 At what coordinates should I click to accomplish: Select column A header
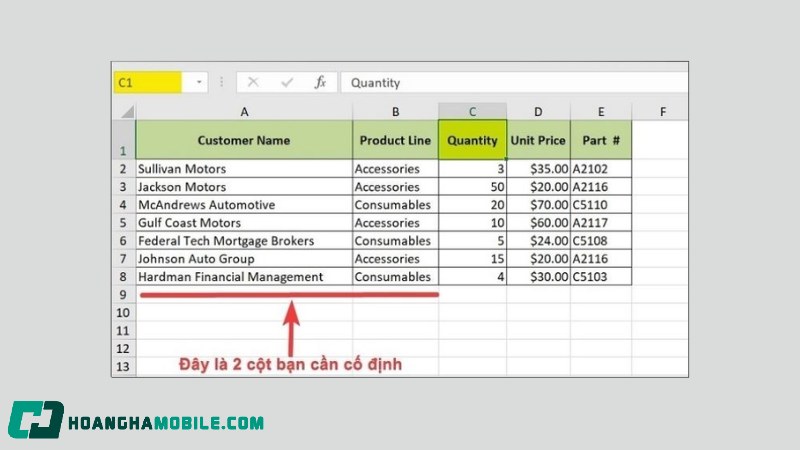(x=244, y=112)
